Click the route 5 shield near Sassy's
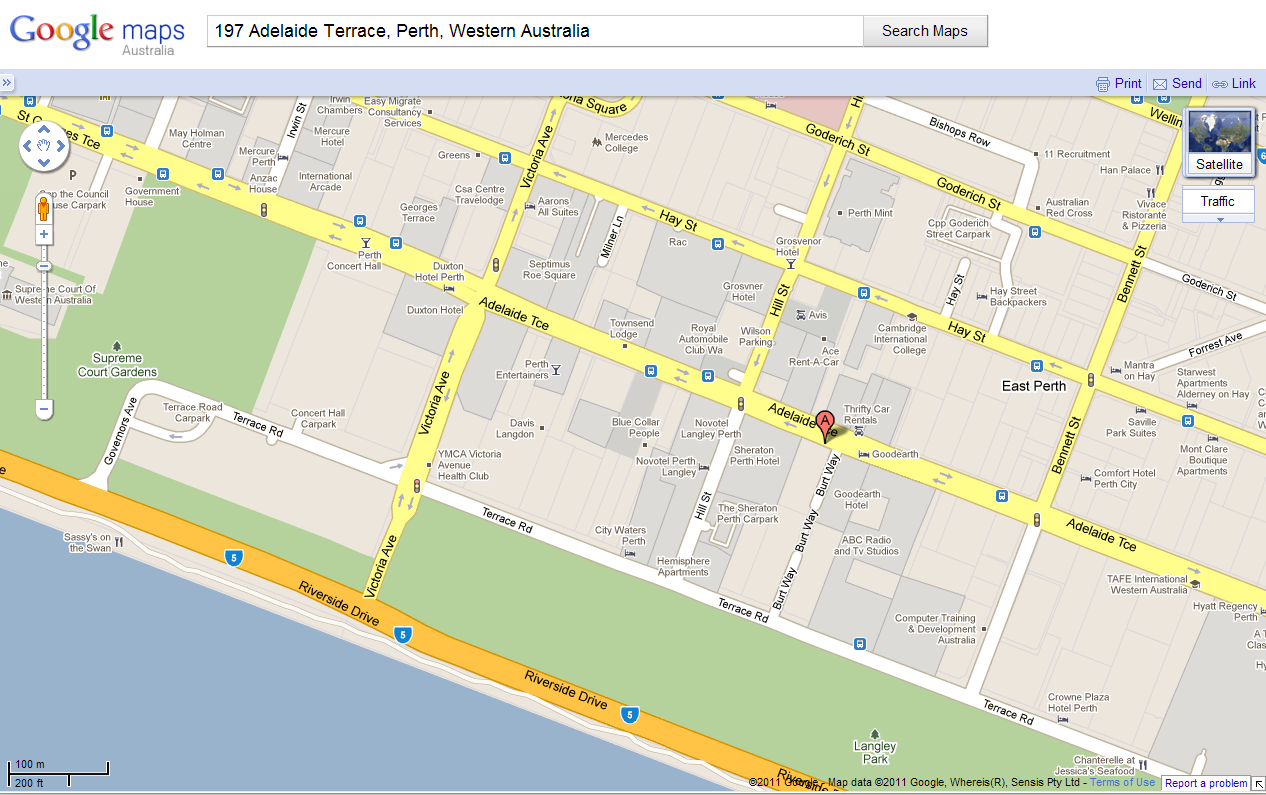The image size is (1266, 795). click(x=233, y=558)
